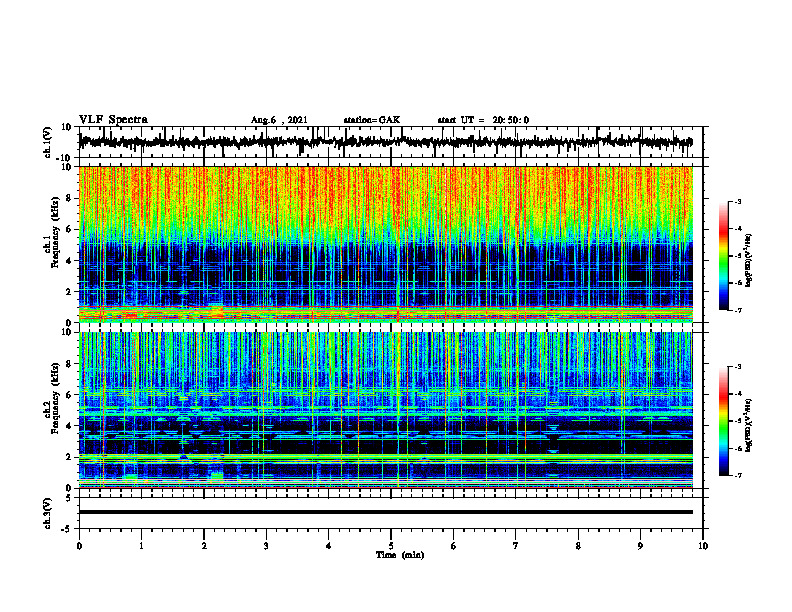Click the ch.2 frequency tick label "4"

click(69, 426)
